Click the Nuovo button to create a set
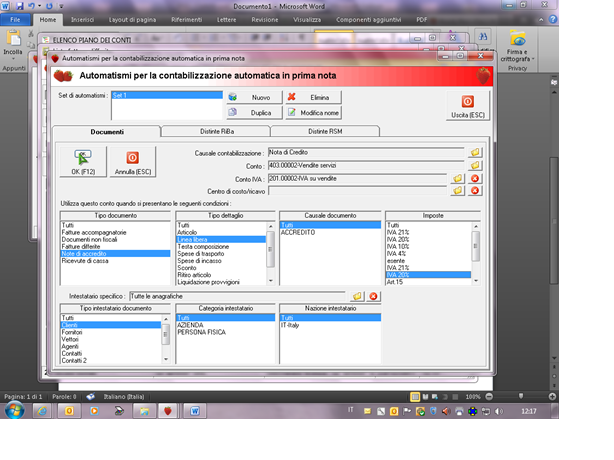This screenshot has width=614, height=460. 255,97
